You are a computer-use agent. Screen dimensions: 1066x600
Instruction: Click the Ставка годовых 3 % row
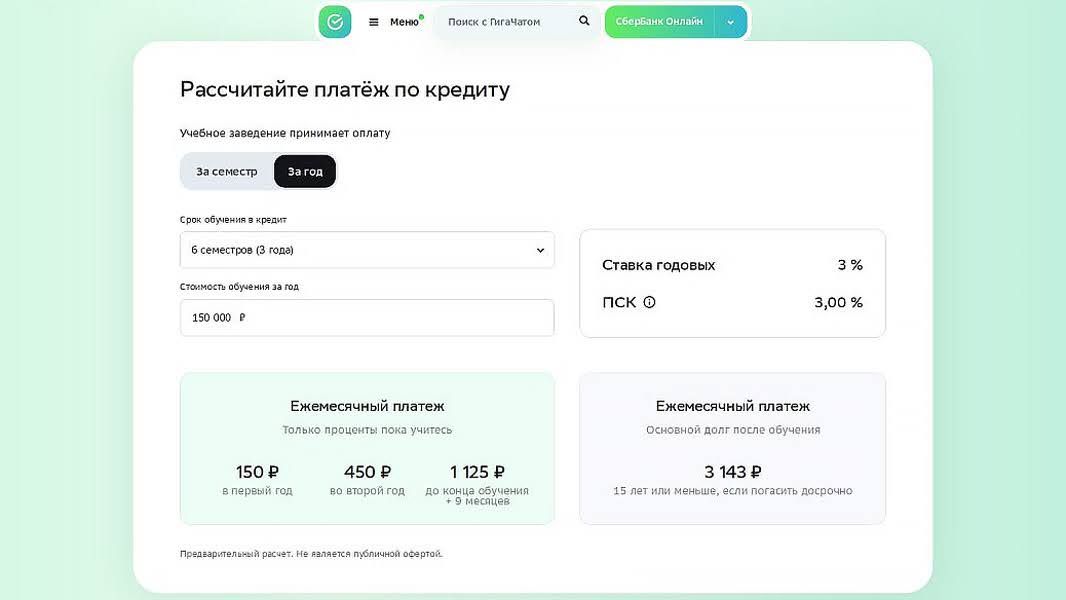[732, 265]
